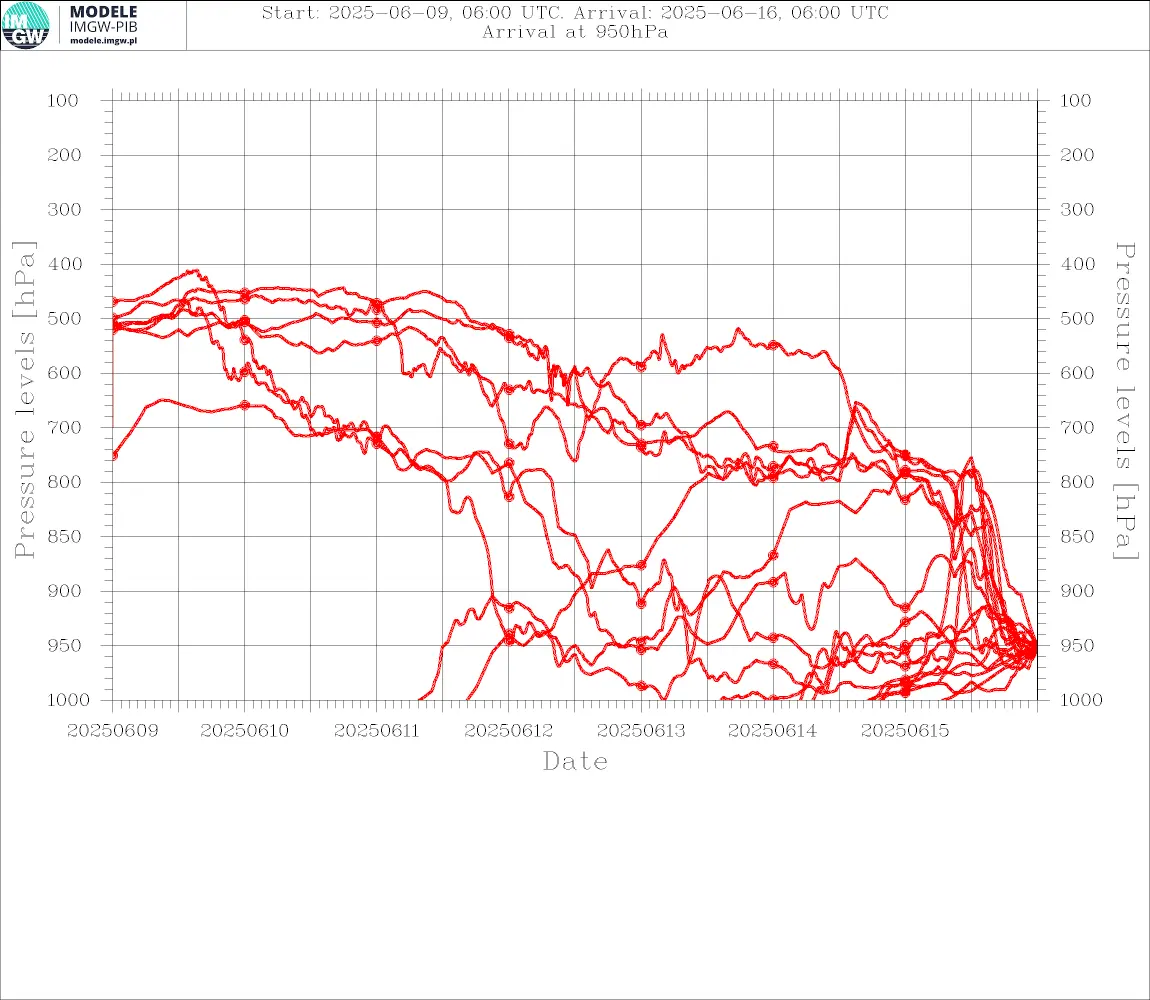Click the right axis 850 label
This screenshot has height=1000, width=1150.
point(1077,536)
